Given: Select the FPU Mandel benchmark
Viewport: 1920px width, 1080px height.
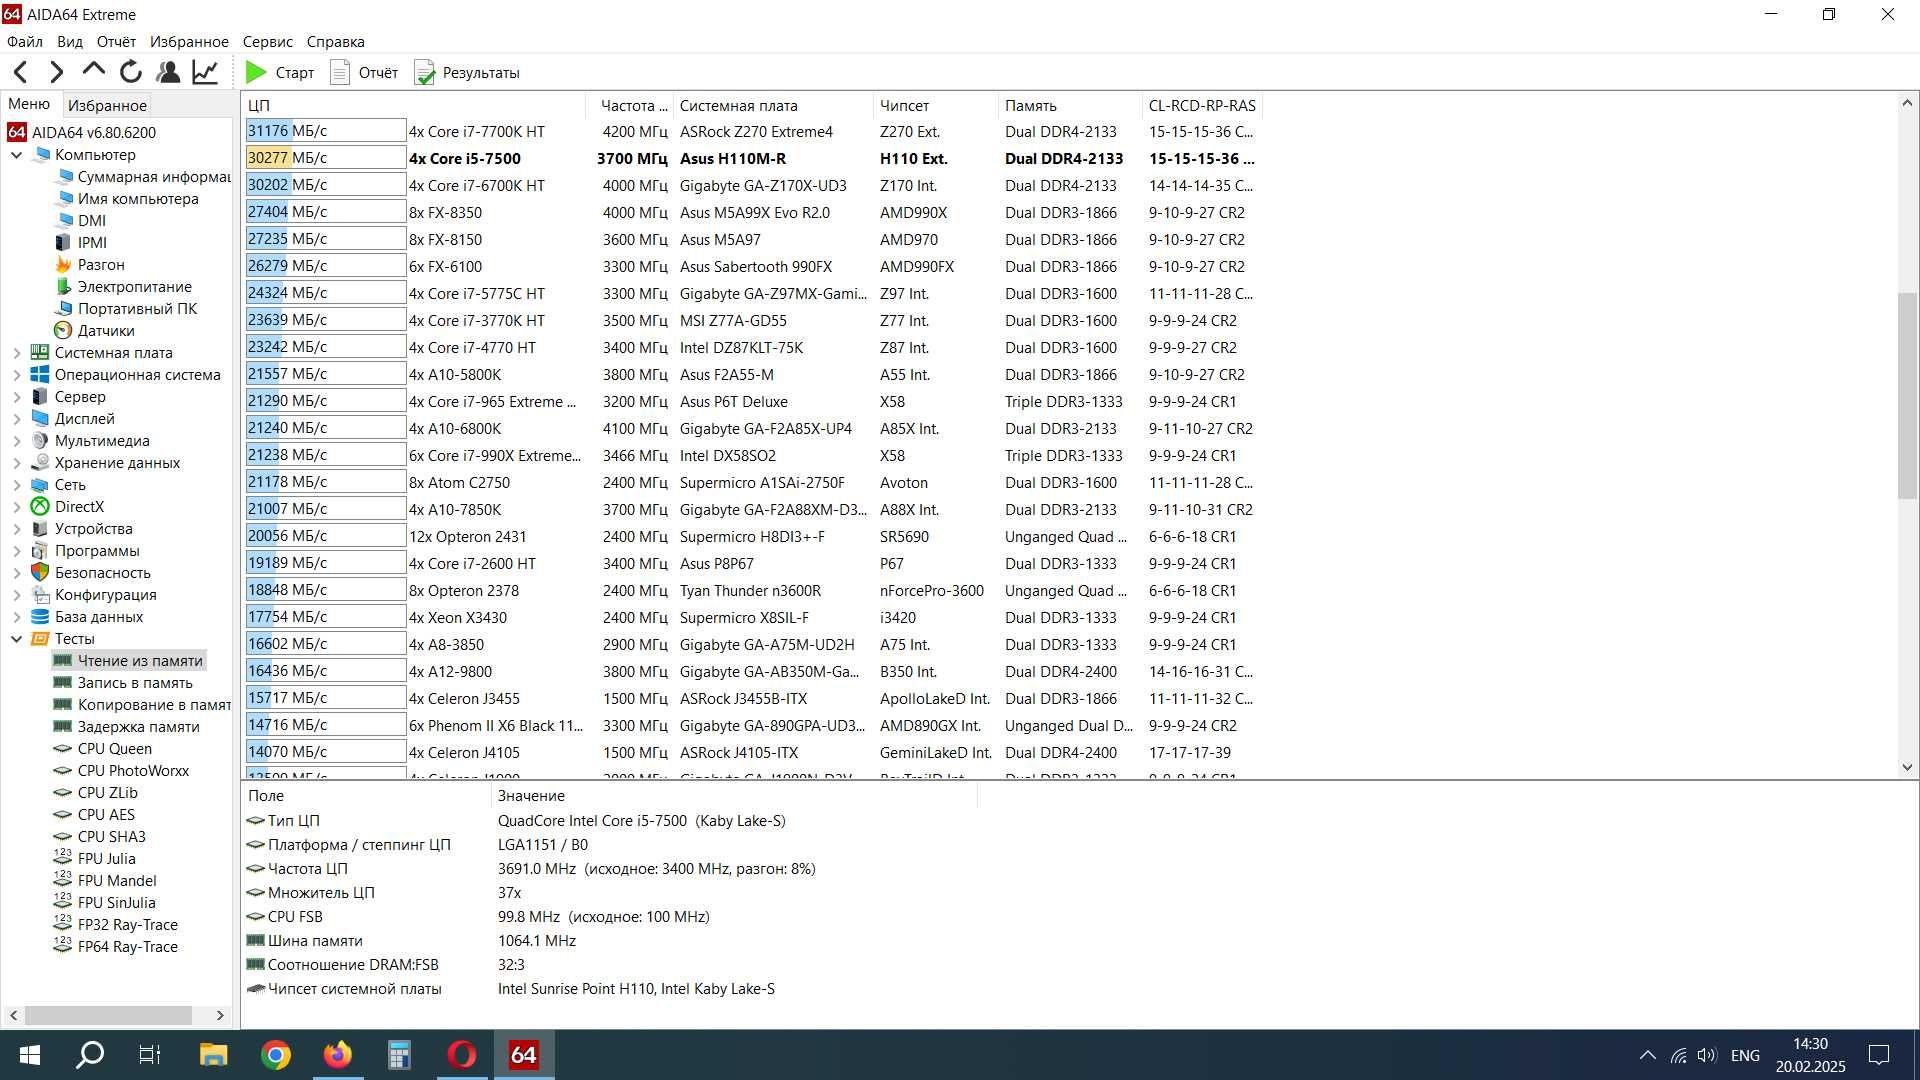Looking at the screenshot, I should click(105, 881).
